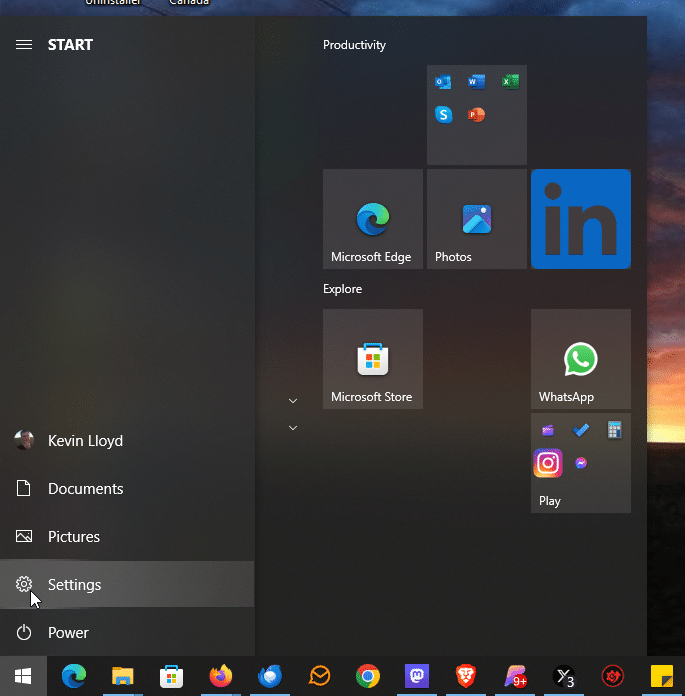This screenshot has width=685, height=696.
Task: Open Sticky Notes from the taskbar
Action: pyautogui.click(x=661, y=676)
